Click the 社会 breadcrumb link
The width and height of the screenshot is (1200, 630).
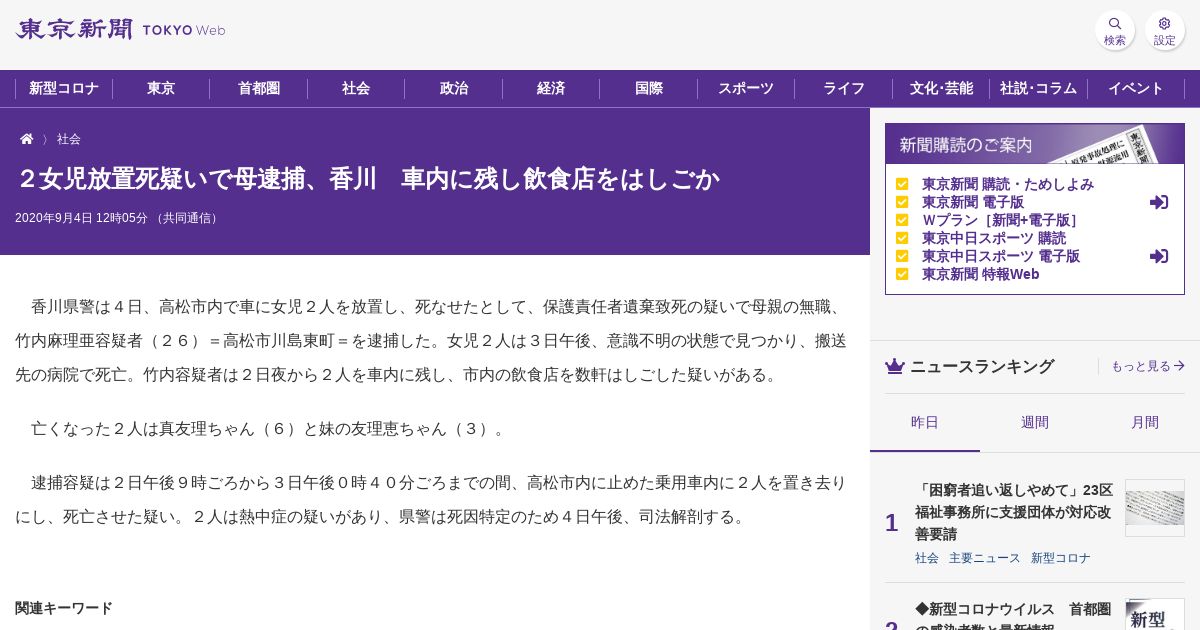point(69,139)
